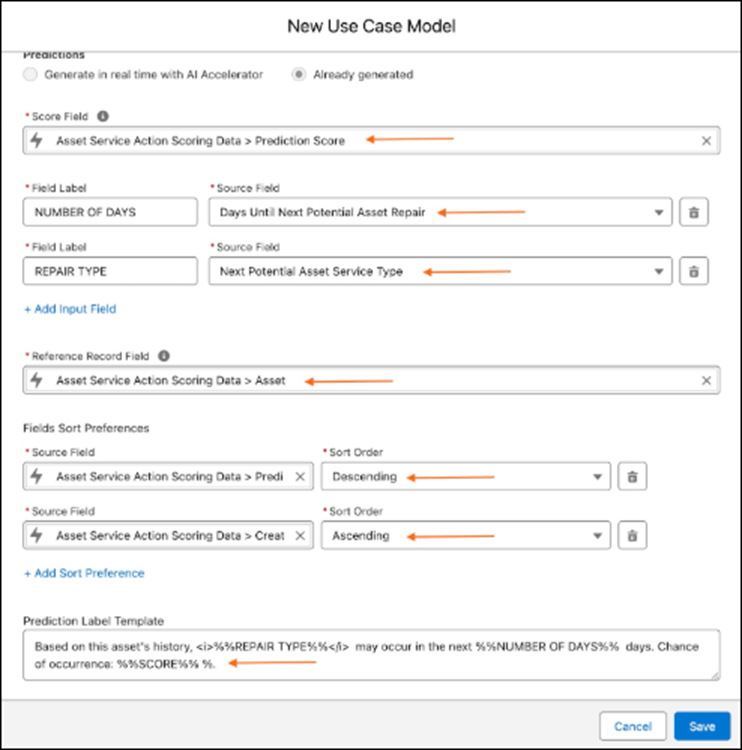Click the New Use Case Model title
The width and height of the screenshot is (742, 750).
click(x=371, y=26)
